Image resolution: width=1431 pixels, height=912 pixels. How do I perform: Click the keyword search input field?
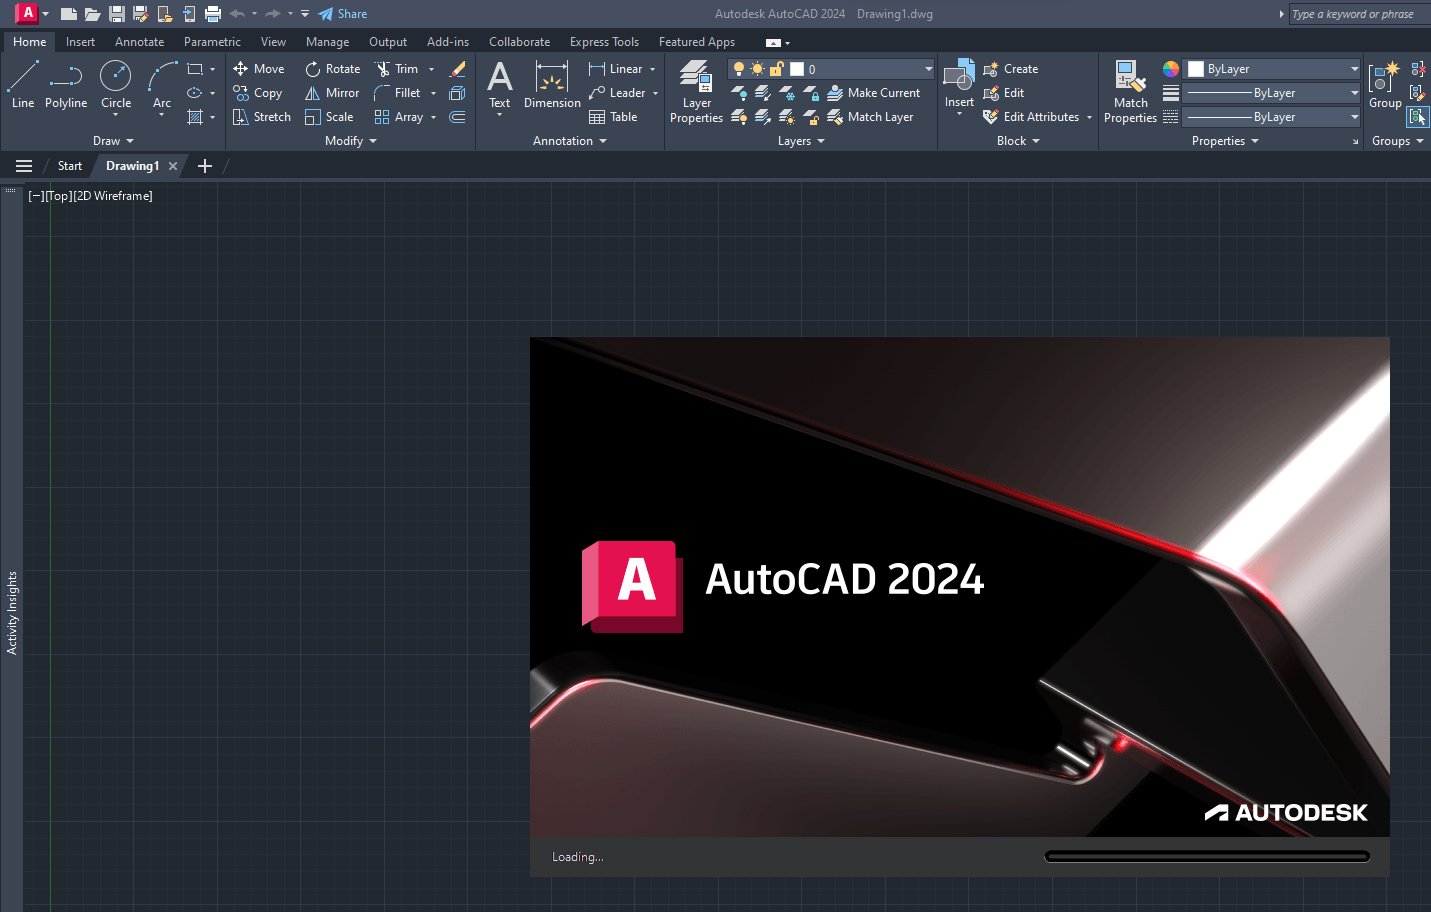click(x=1359, y=14)
